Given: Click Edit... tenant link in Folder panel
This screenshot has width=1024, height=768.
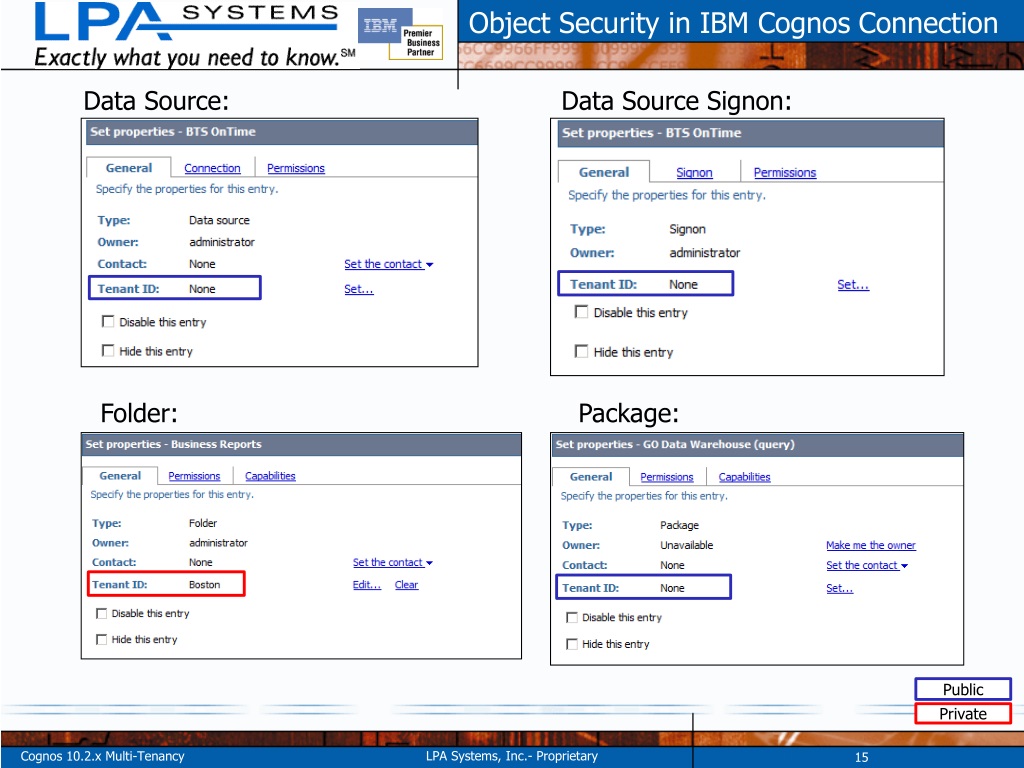Looking at the screenshot, I should click(x=366, y=584).
